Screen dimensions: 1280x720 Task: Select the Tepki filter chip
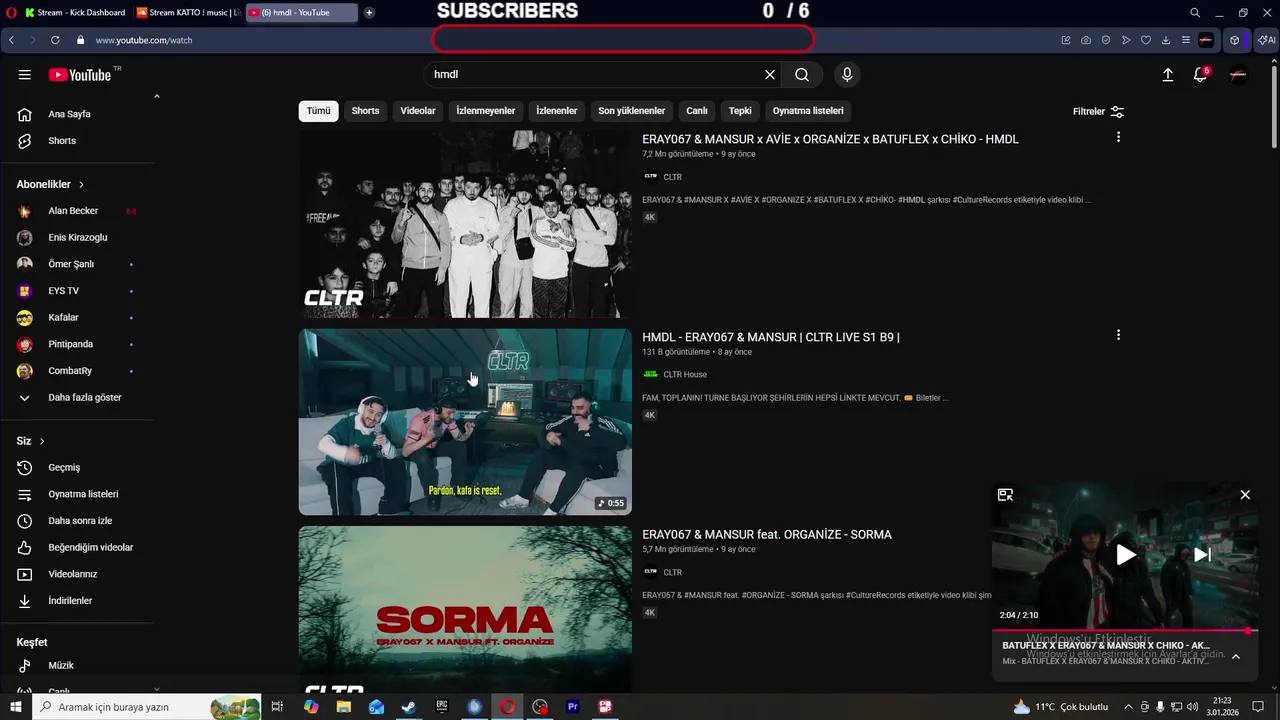740,111
